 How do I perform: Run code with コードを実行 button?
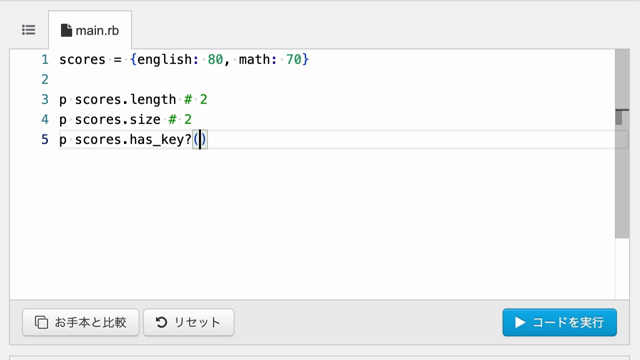pos(560,322)
